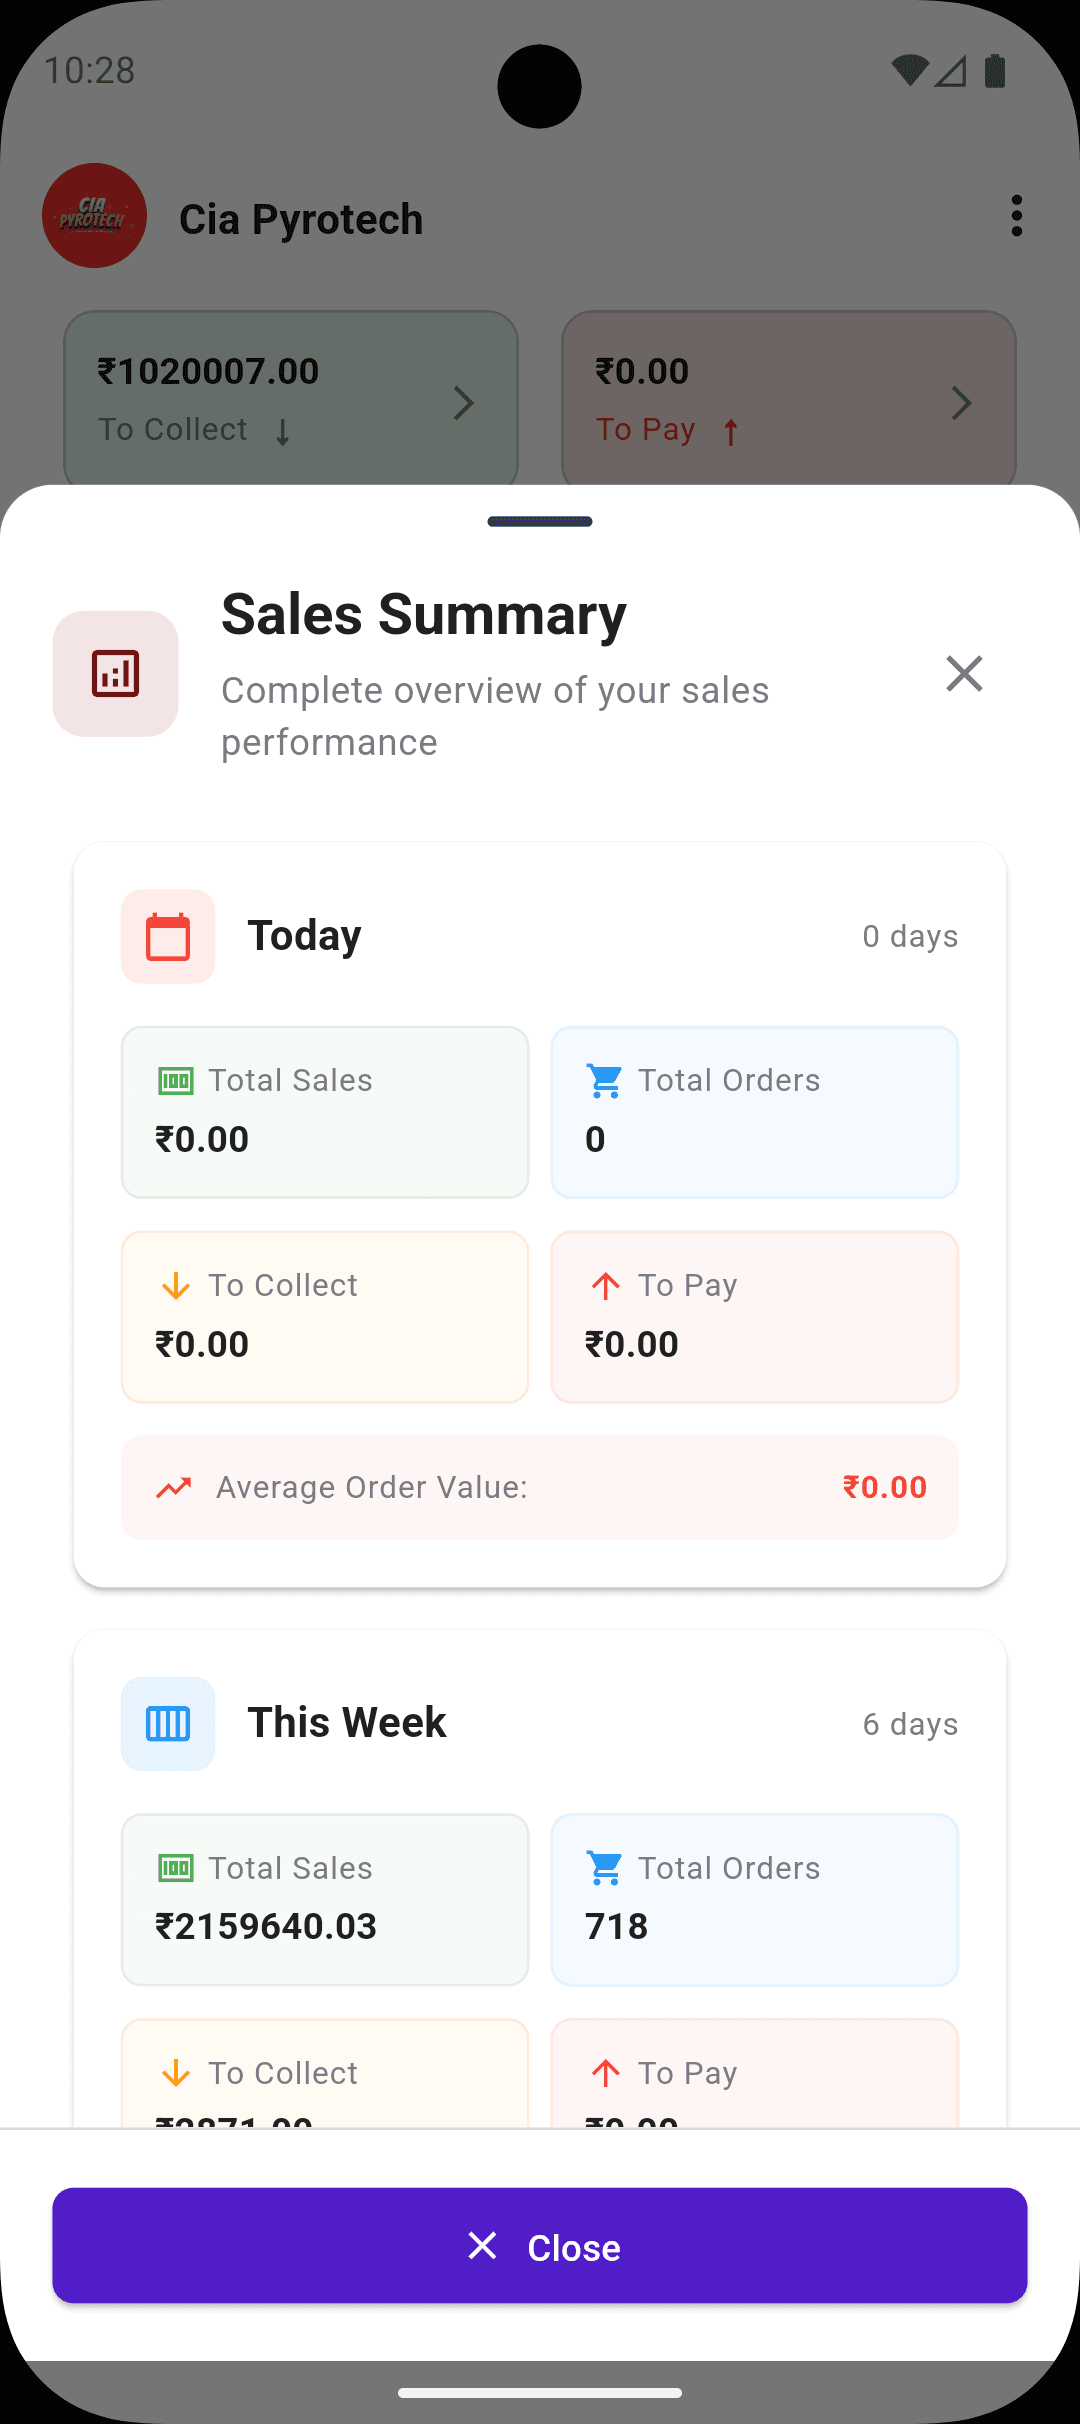The image size is (1080, 2424).
Task: Click the cart icon in This Week's Total Orders
Action: click(605, 1869)
